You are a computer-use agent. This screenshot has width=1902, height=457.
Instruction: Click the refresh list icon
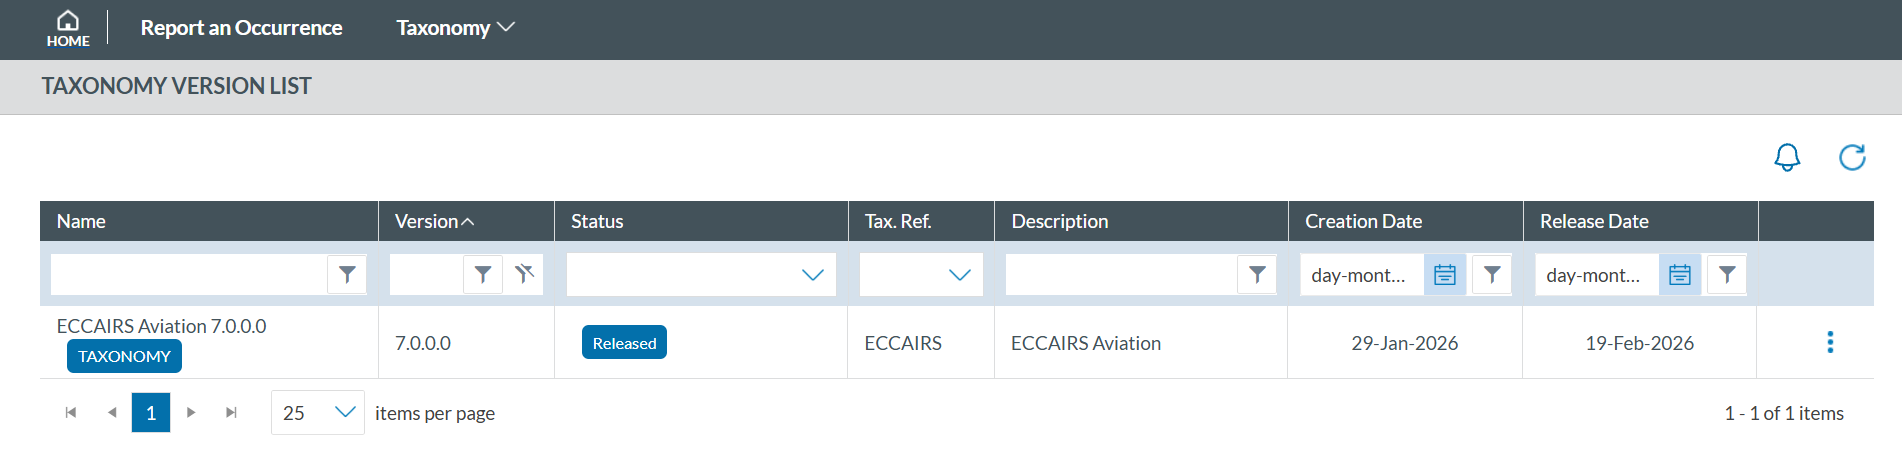(x=1852, y=157)
